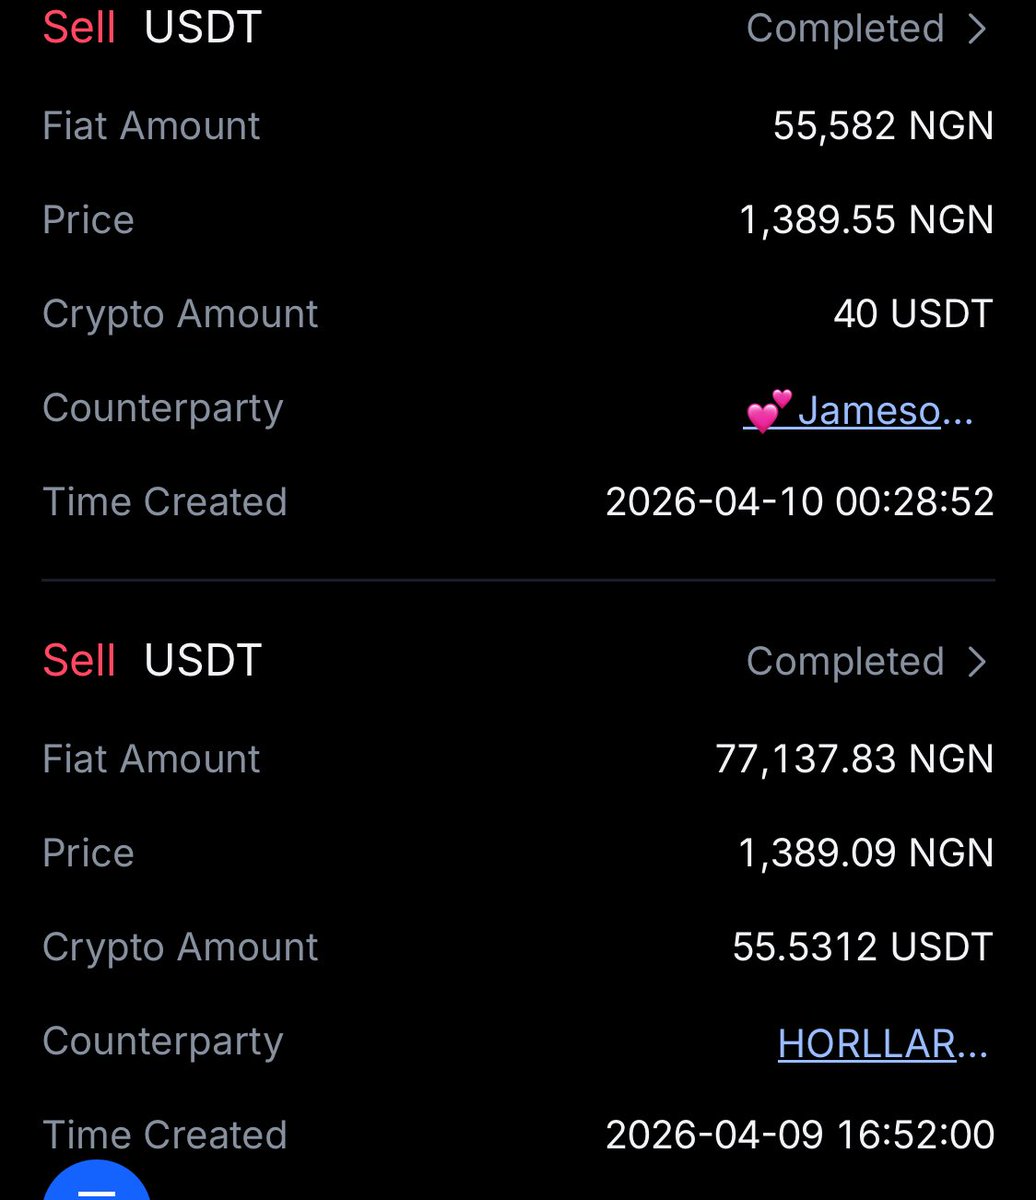This screenshot has height=1200, width=1036.
Task: Tap the blue floating filter button
Action: click(x=97, y=1185)
